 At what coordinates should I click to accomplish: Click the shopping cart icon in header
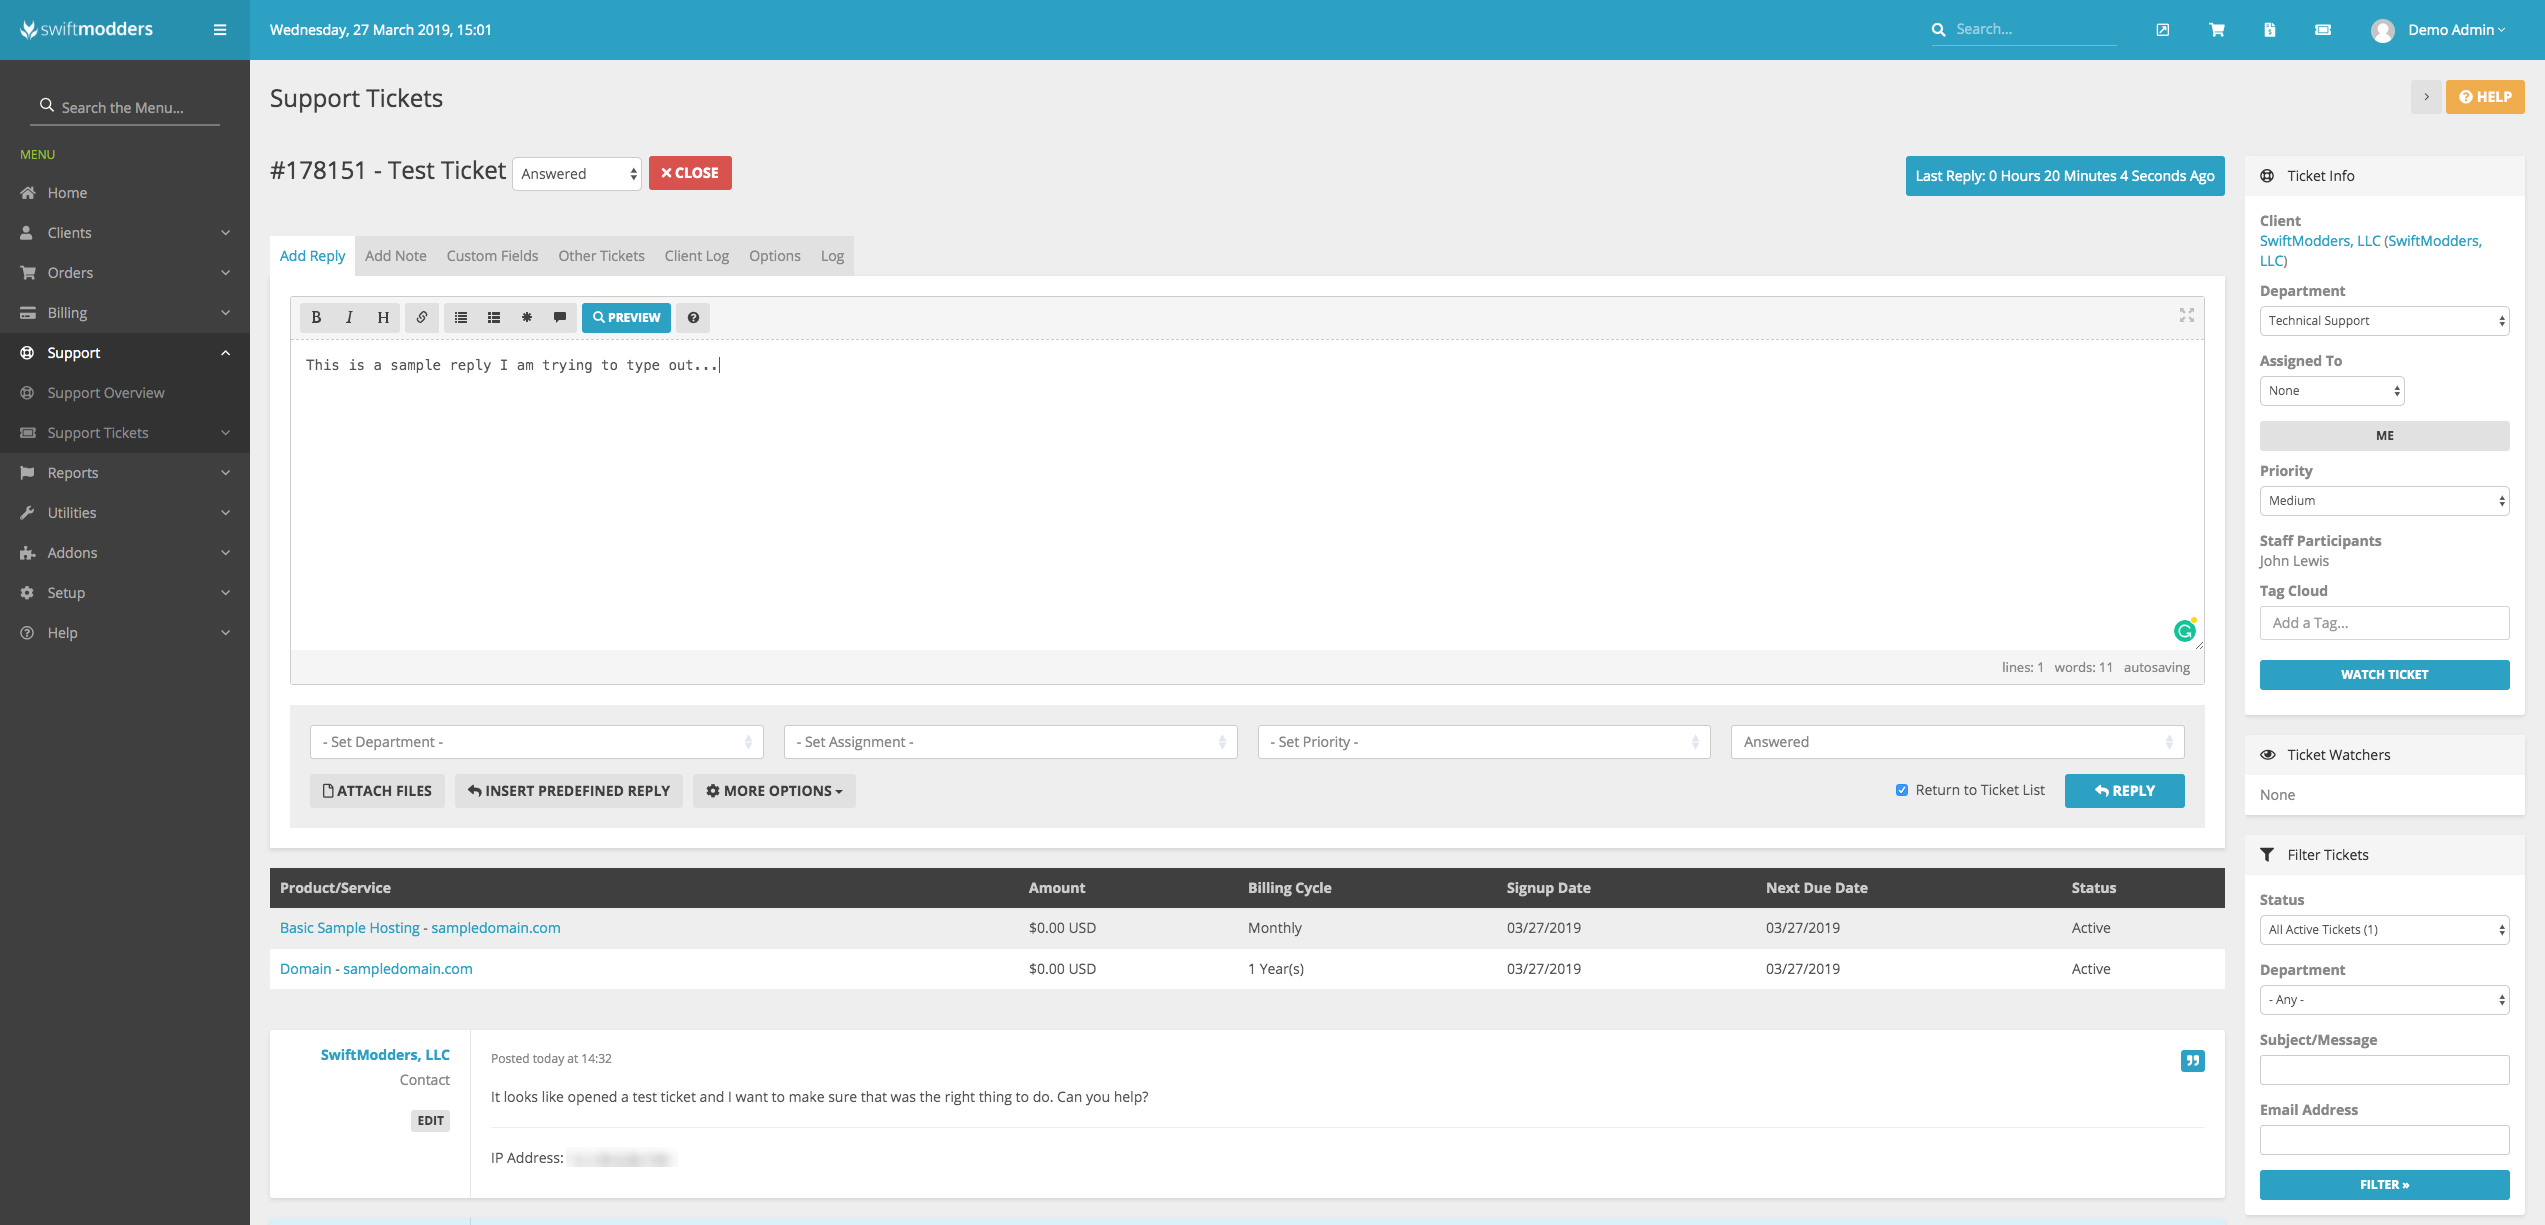[x=2216, y=30]
